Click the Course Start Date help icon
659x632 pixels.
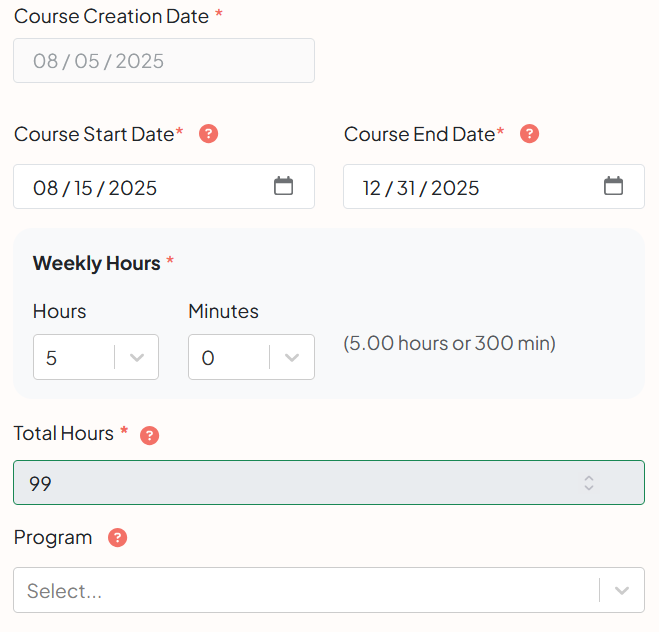pyautogui.click(x=208, y=134)
